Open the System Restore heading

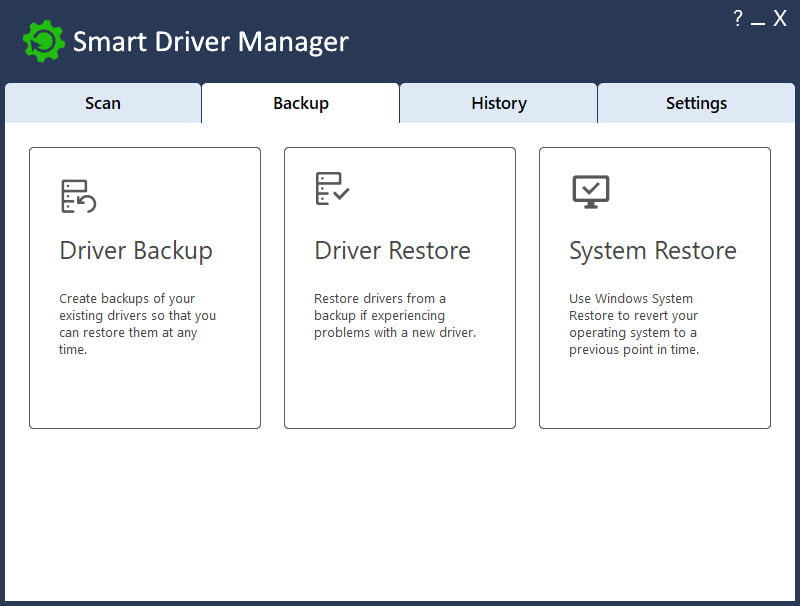[653, 251]
